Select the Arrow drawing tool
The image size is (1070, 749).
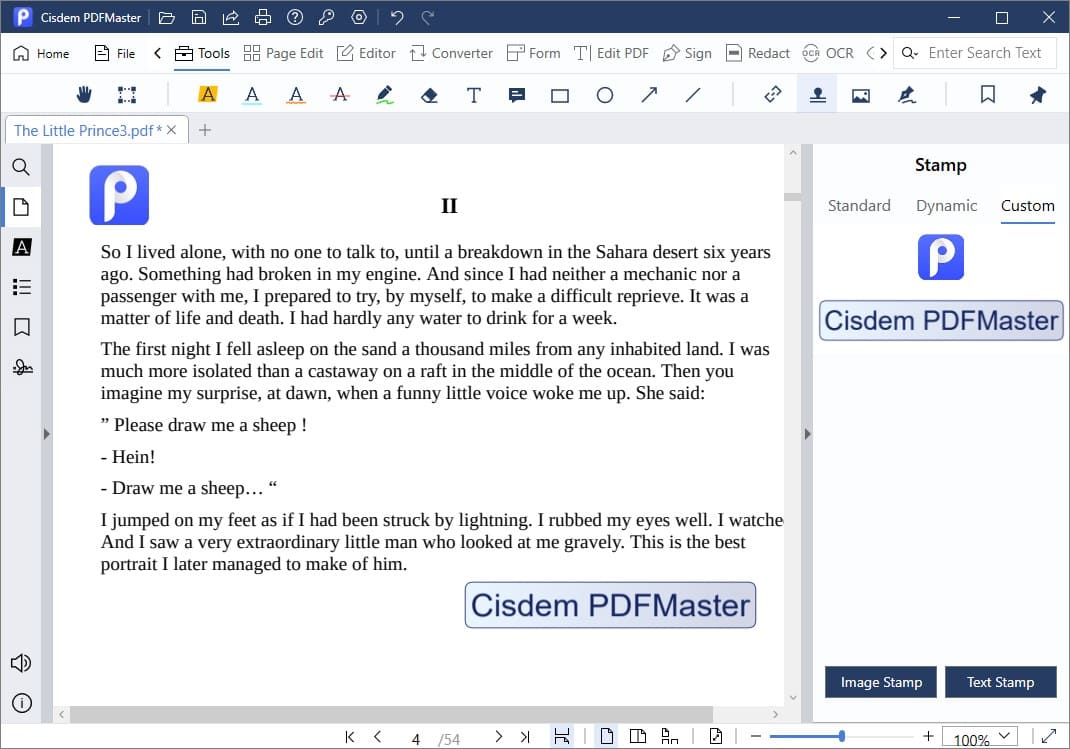point(648,94)
